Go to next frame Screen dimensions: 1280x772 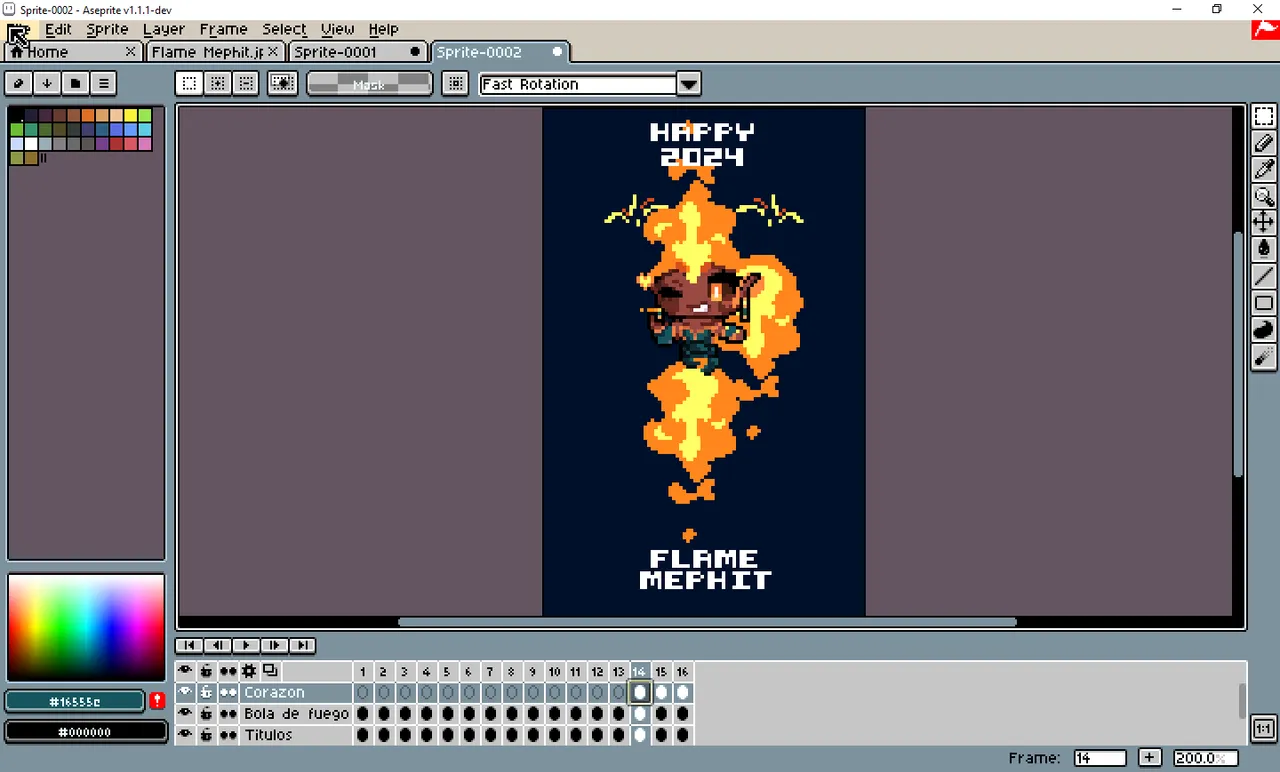pos(274,645)
